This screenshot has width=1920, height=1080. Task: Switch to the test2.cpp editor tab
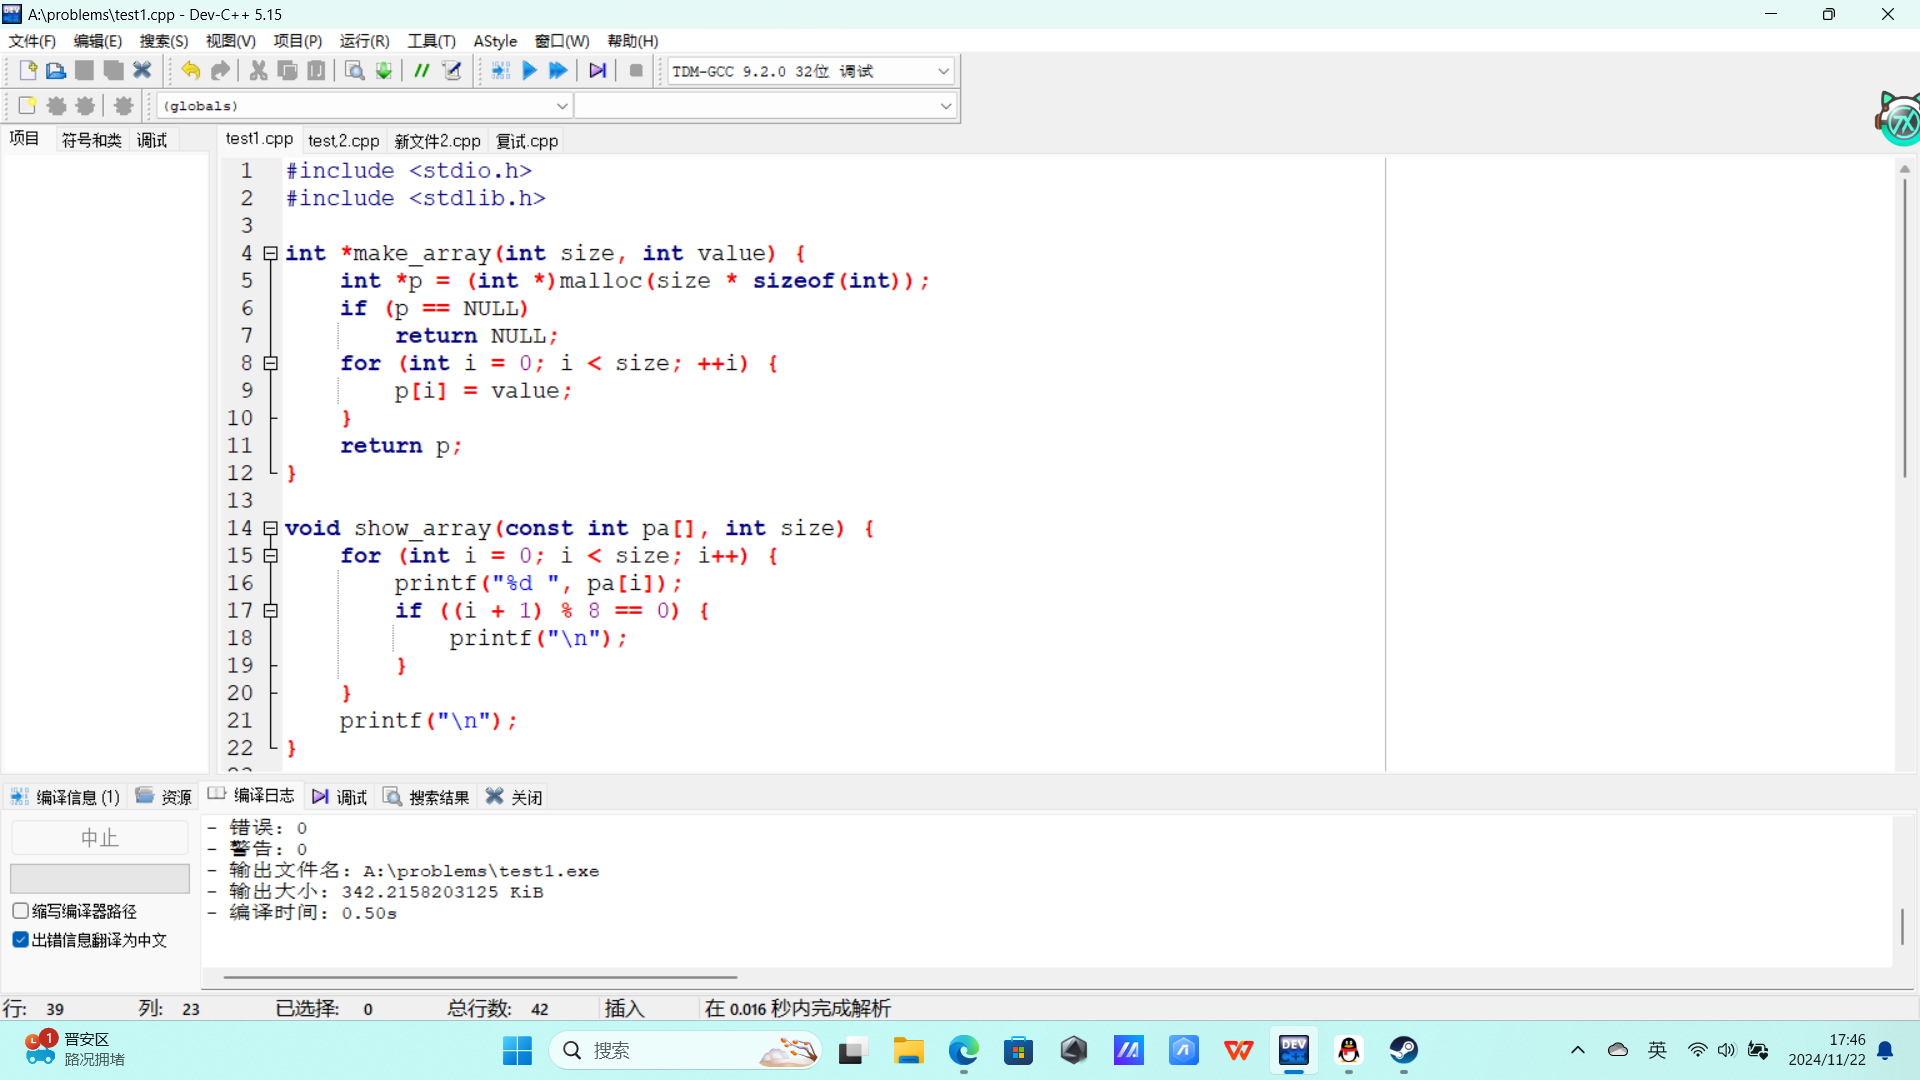343,141
